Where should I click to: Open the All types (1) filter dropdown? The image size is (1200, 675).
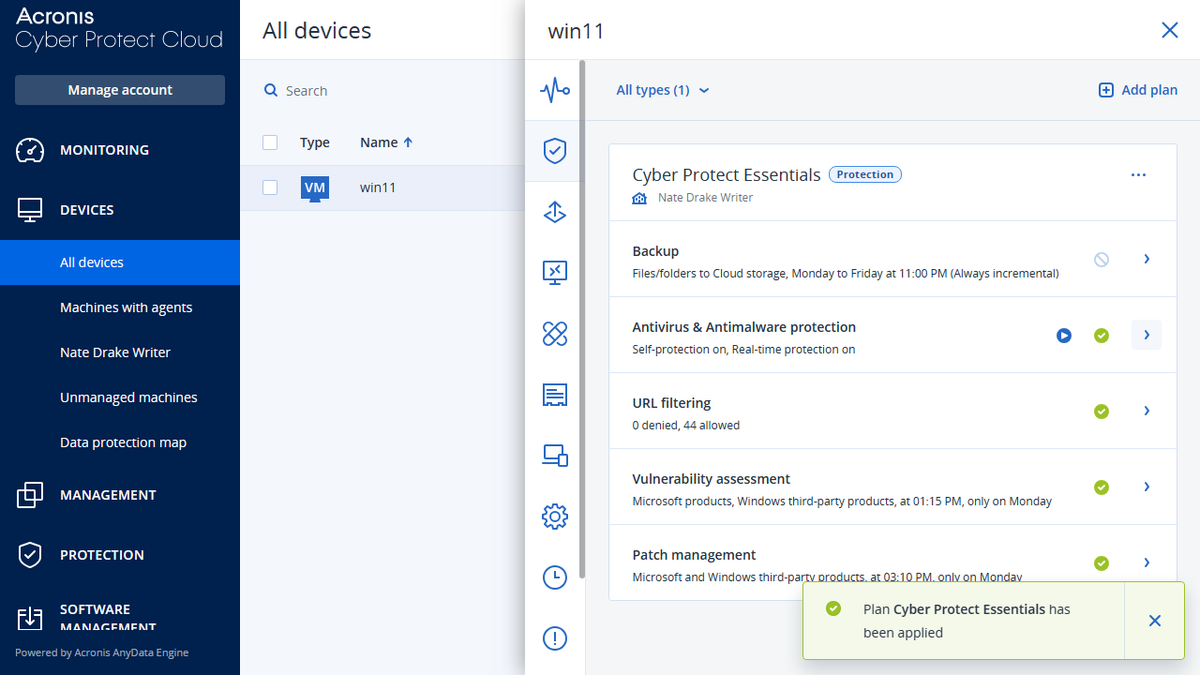tap(663, 89)
